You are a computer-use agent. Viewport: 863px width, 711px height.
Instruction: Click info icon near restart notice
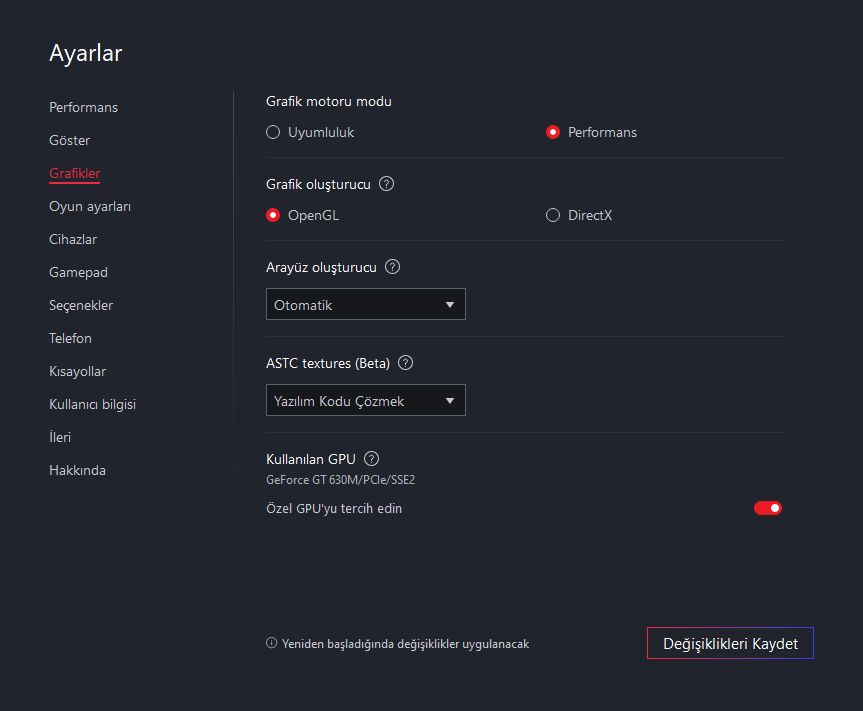(x=271, y=643)
